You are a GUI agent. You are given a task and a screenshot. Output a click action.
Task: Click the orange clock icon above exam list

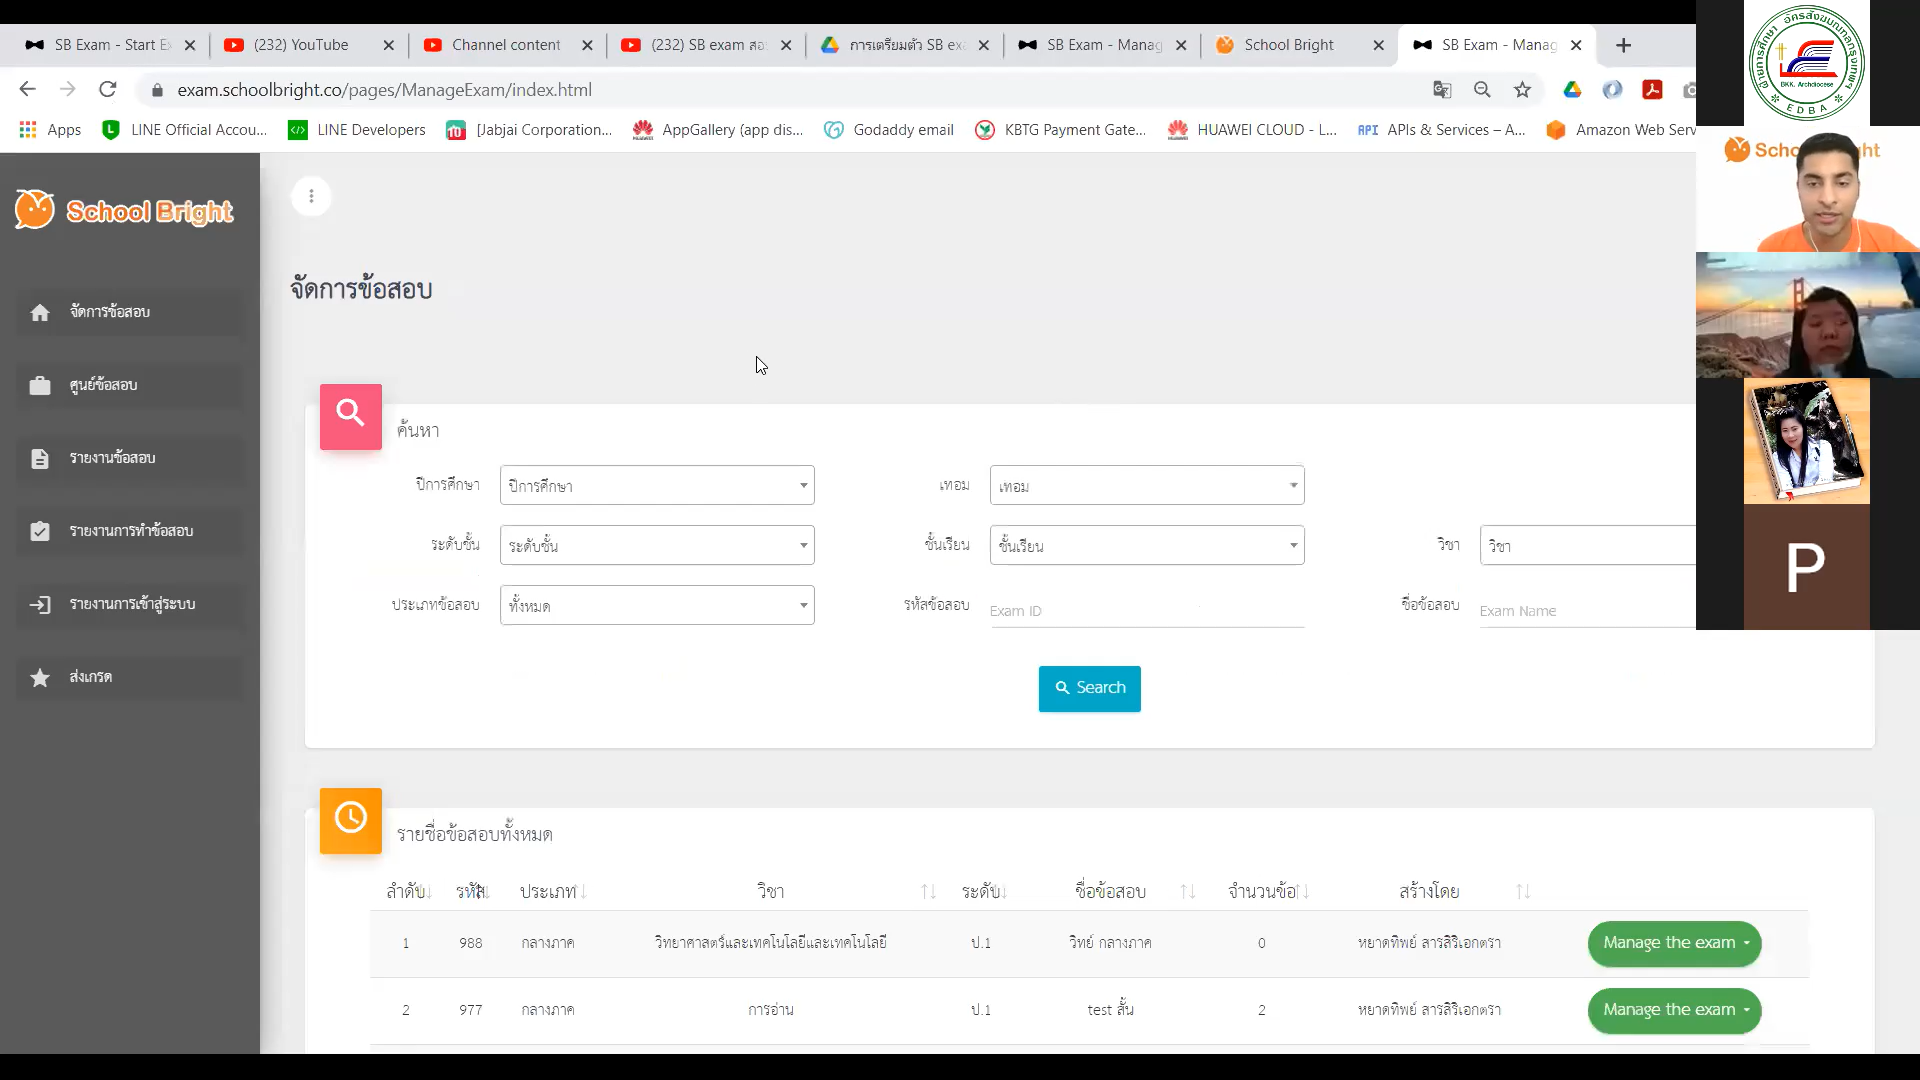point(350,820)
